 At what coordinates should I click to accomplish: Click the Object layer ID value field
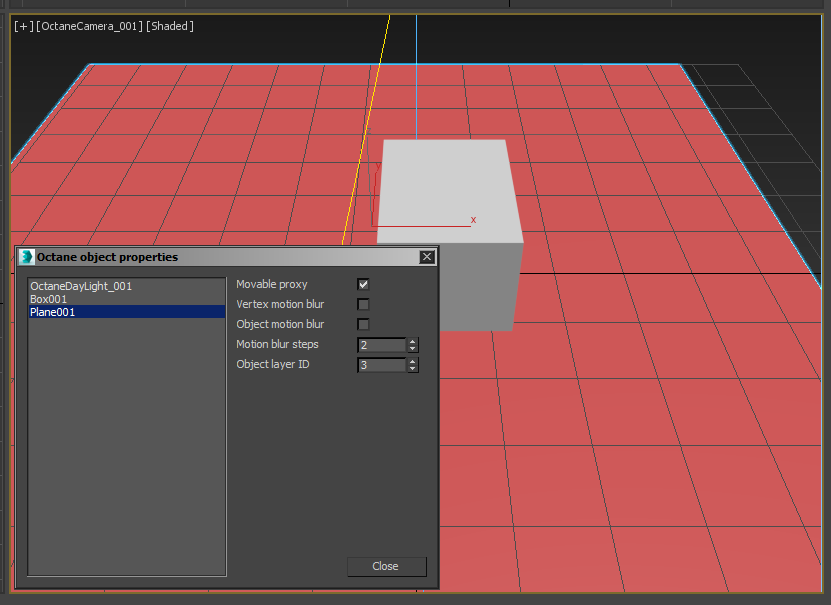point(382,365)
